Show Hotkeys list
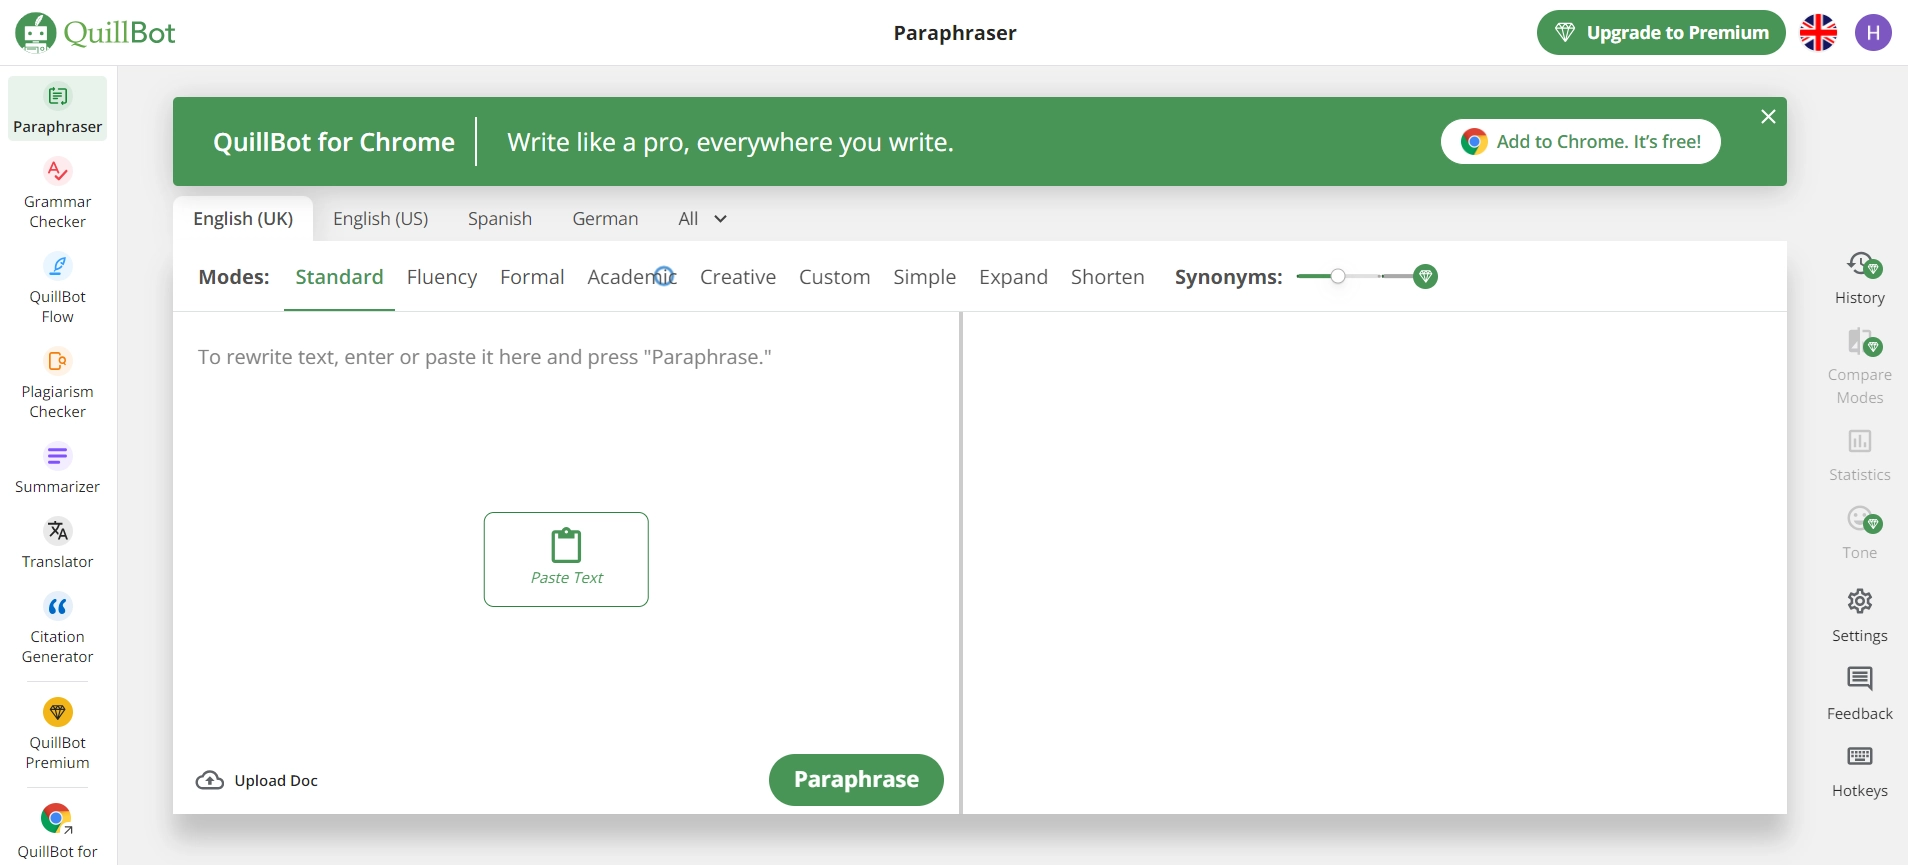This screenshot has width=1908, height=865. point(1860,771)
